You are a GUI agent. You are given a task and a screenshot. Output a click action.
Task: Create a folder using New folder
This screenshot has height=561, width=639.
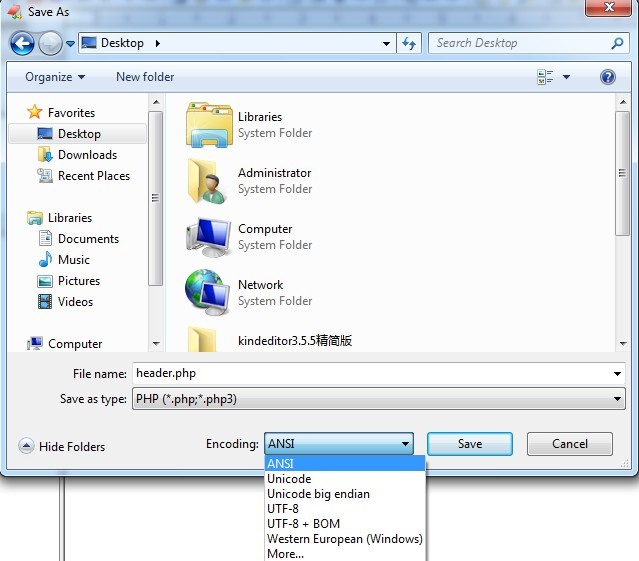145,77
